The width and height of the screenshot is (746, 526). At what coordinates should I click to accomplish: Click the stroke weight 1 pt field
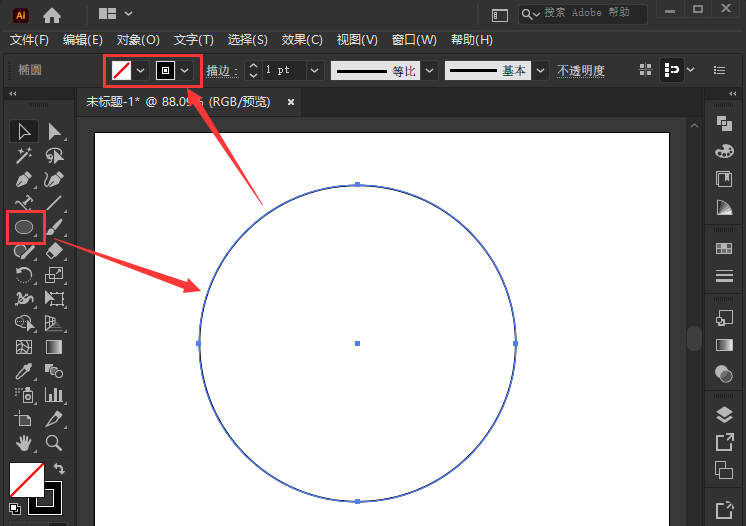284,70
